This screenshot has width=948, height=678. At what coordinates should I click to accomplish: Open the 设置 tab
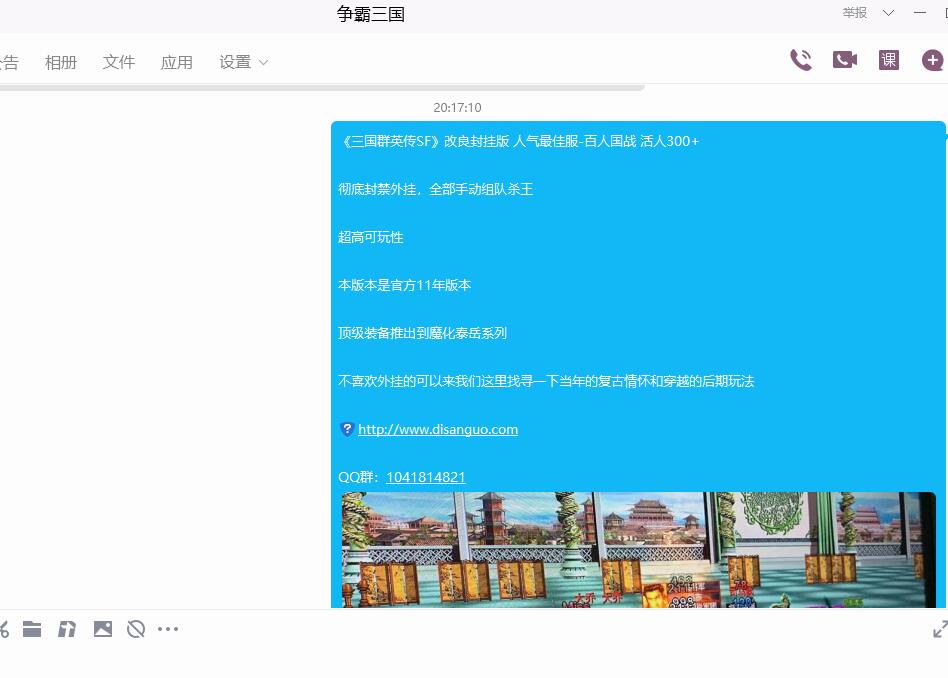point(235,62)
